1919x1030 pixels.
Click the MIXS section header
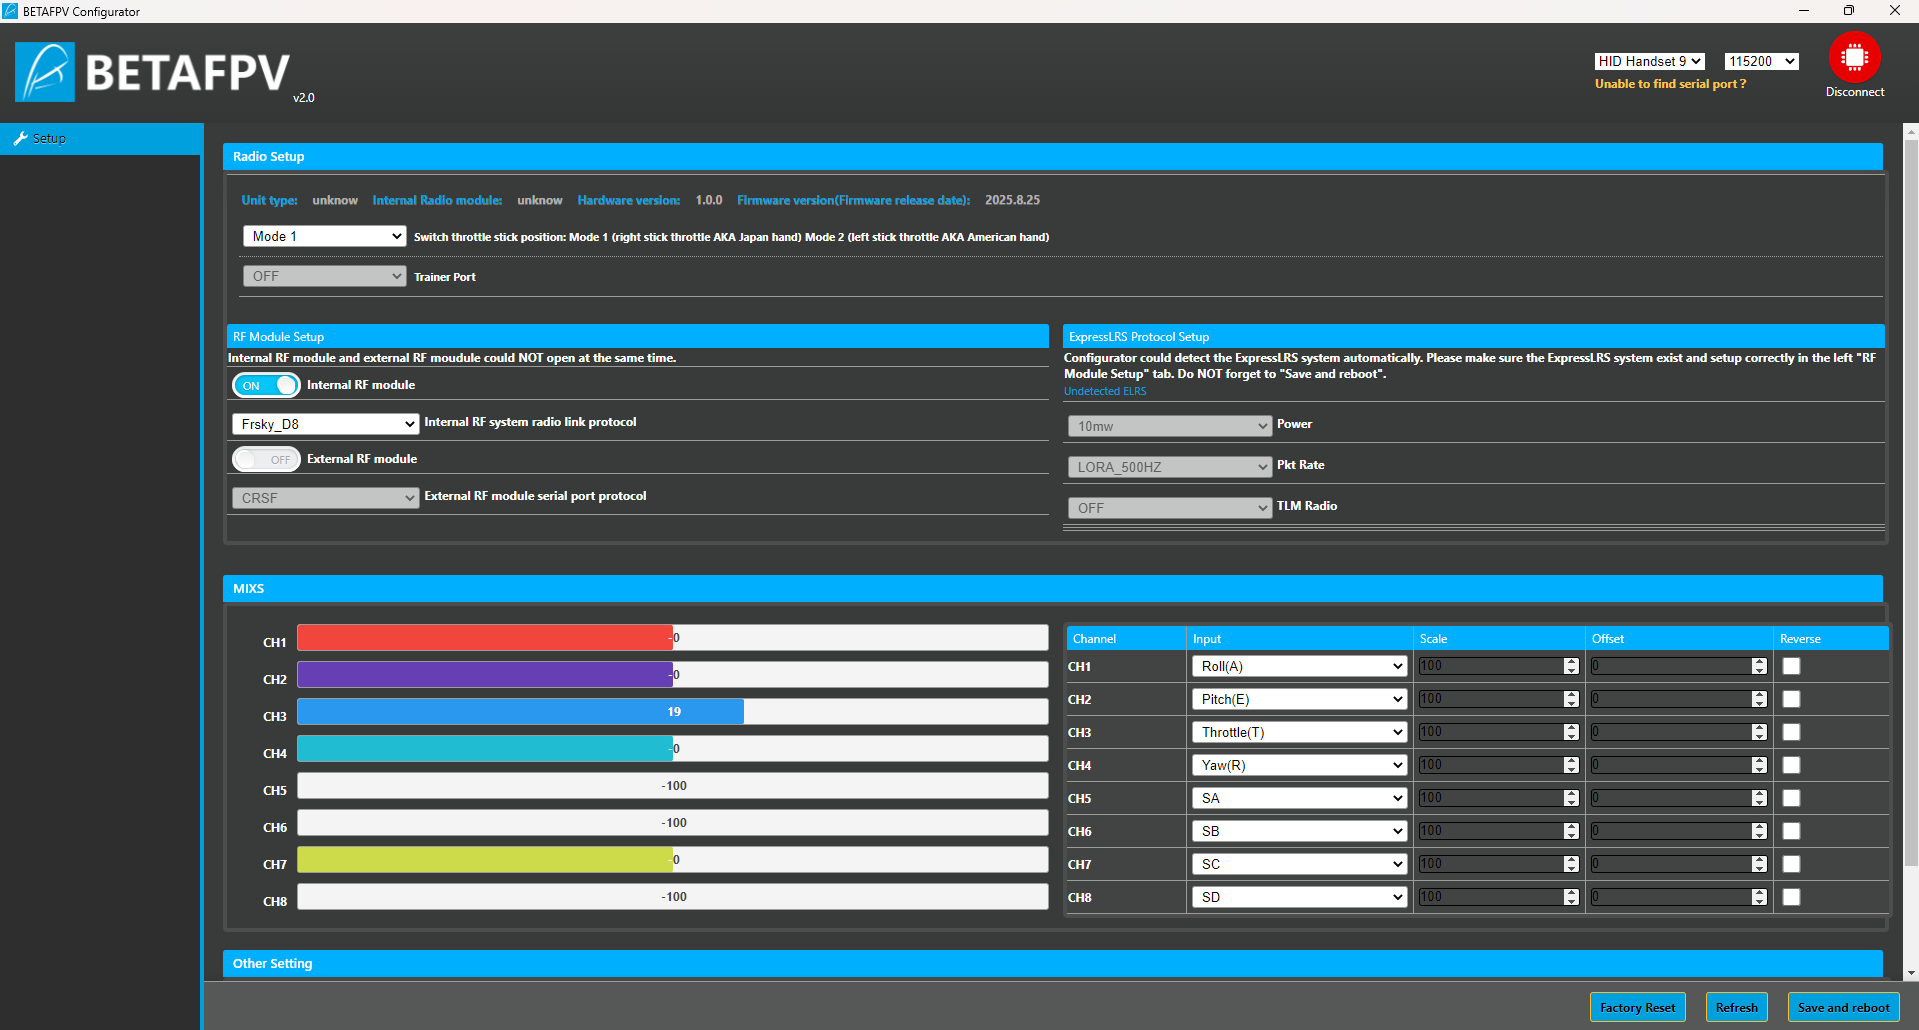pos(1053,589)
